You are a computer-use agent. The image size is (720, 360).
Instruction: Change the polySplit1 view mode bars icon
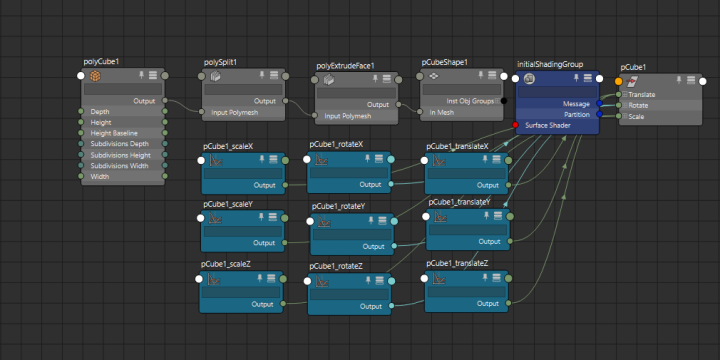274,75
